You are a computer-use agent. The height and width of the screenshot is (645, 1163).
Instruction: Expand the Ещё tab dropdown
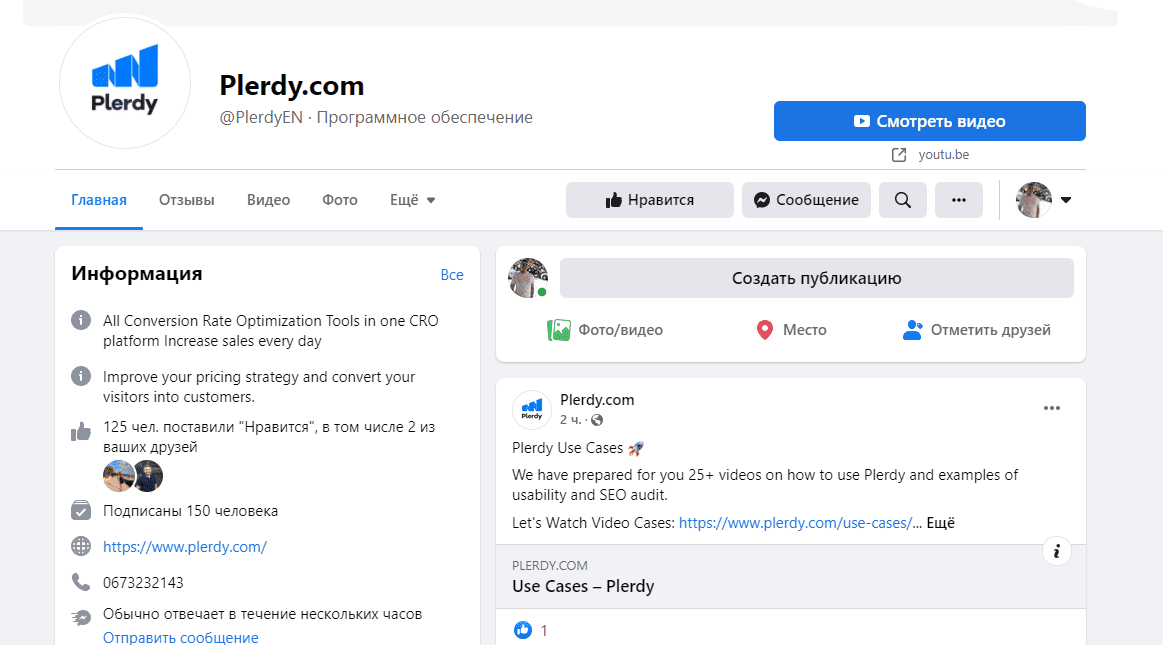click(x=412, y=200)
